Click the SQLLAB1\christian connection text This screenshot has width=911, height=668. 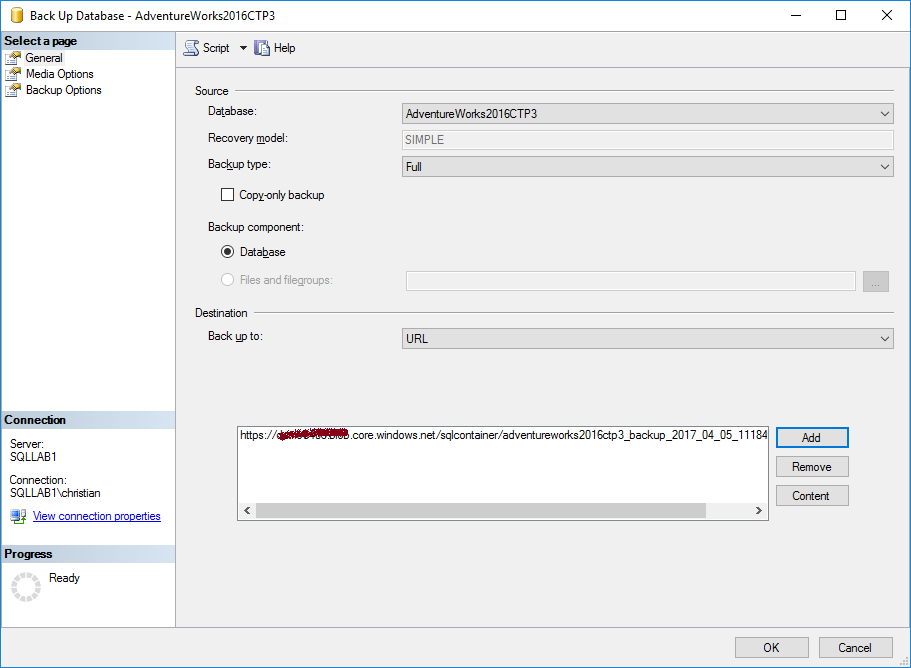(x=55, y=493)
